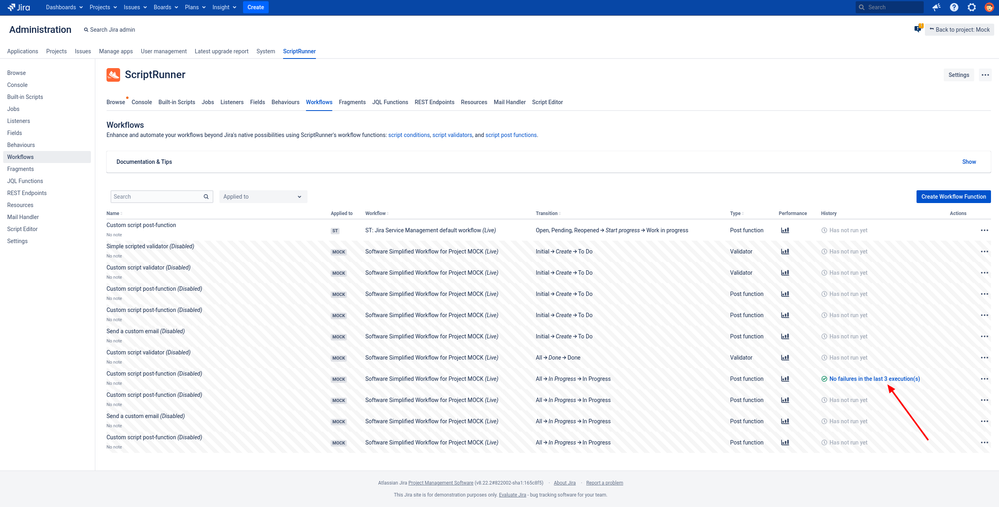Click the Create button
The height and width of the screenshot is (507, 999).
[255, 7]
